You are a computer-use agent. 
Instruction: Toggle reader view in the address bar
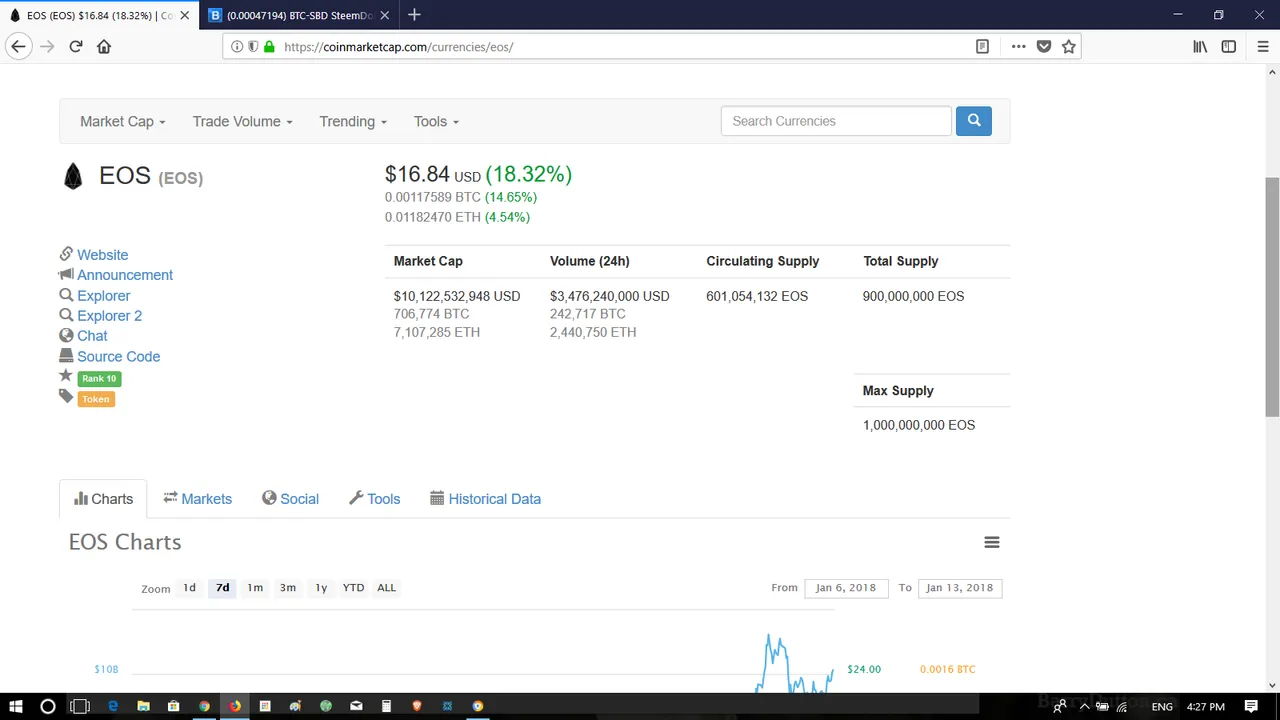click(982, 46)
